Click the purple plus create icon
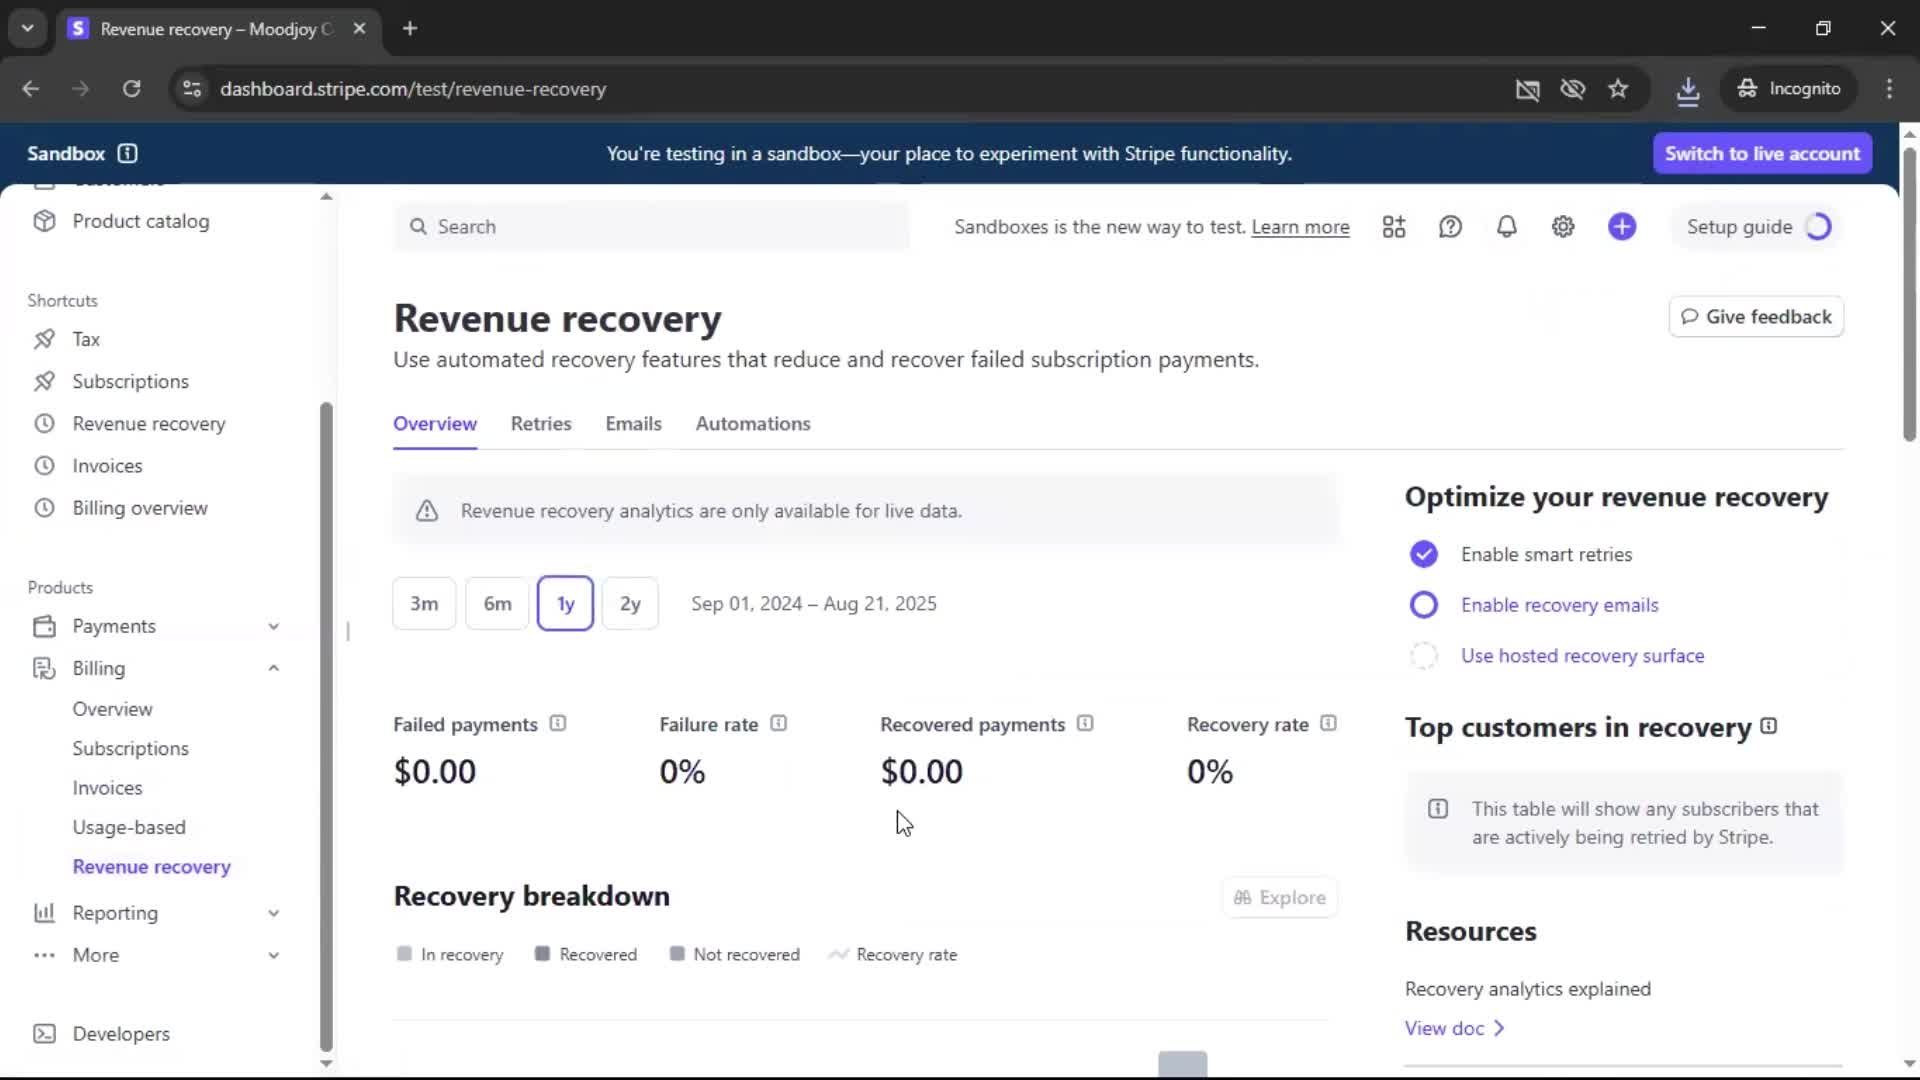This screenshot has height=1080, width=1920. 1622,227
